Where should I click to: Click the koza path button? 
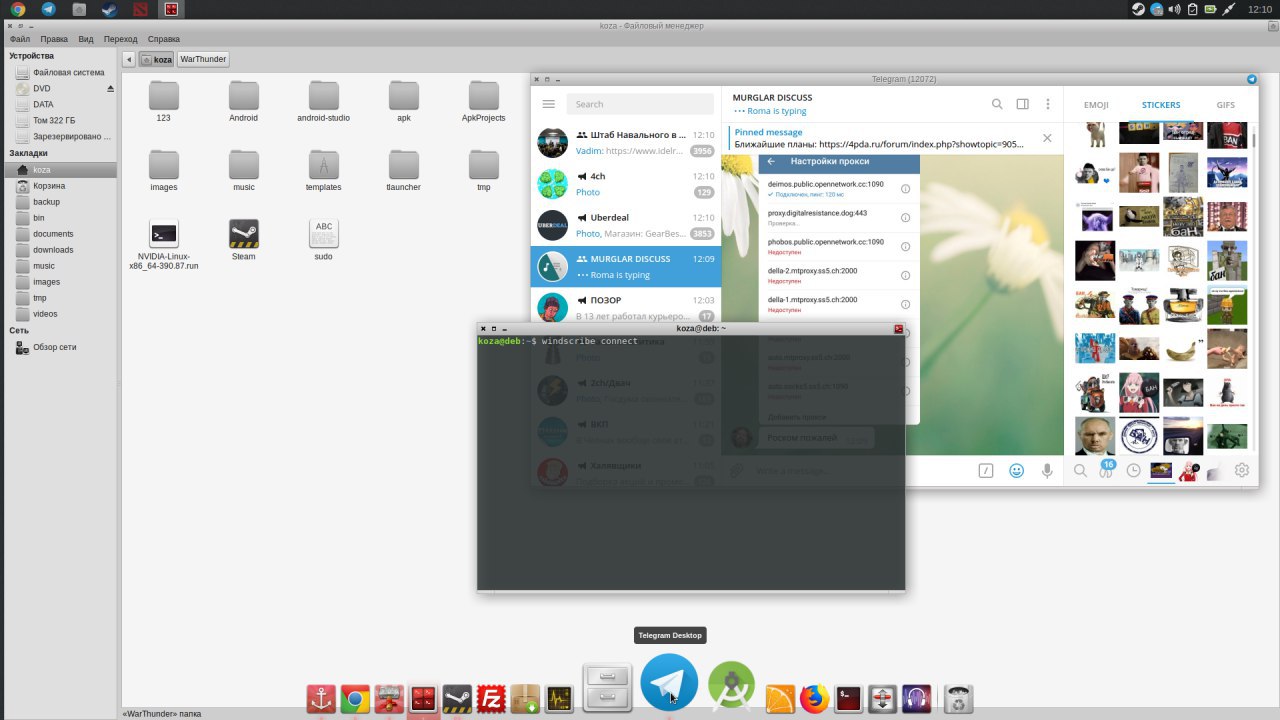[157, 59]
